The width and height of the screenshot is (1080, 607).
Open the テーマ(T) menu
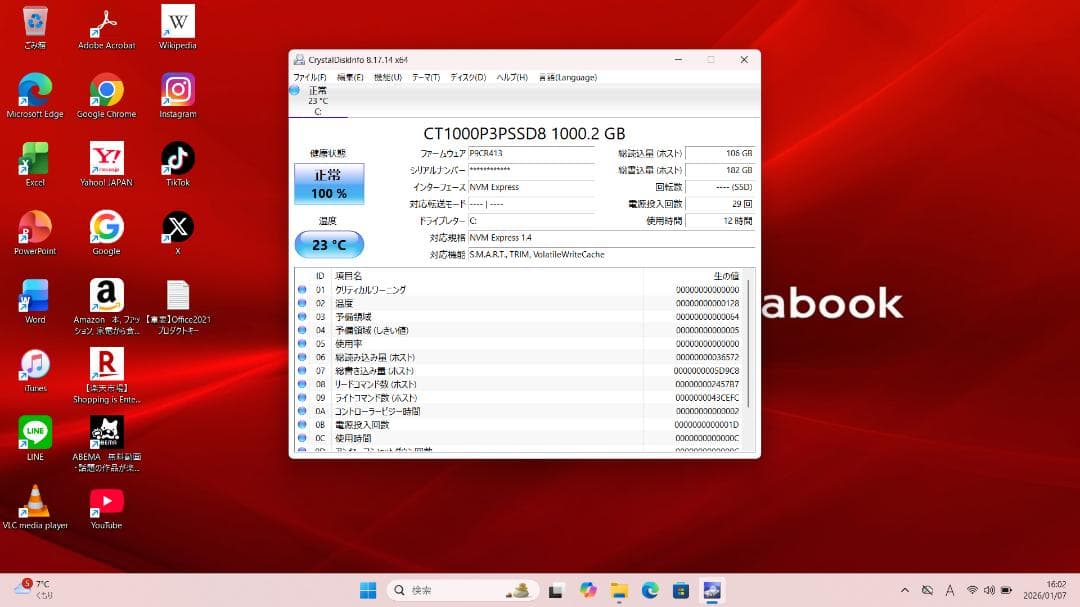(421, 77)
